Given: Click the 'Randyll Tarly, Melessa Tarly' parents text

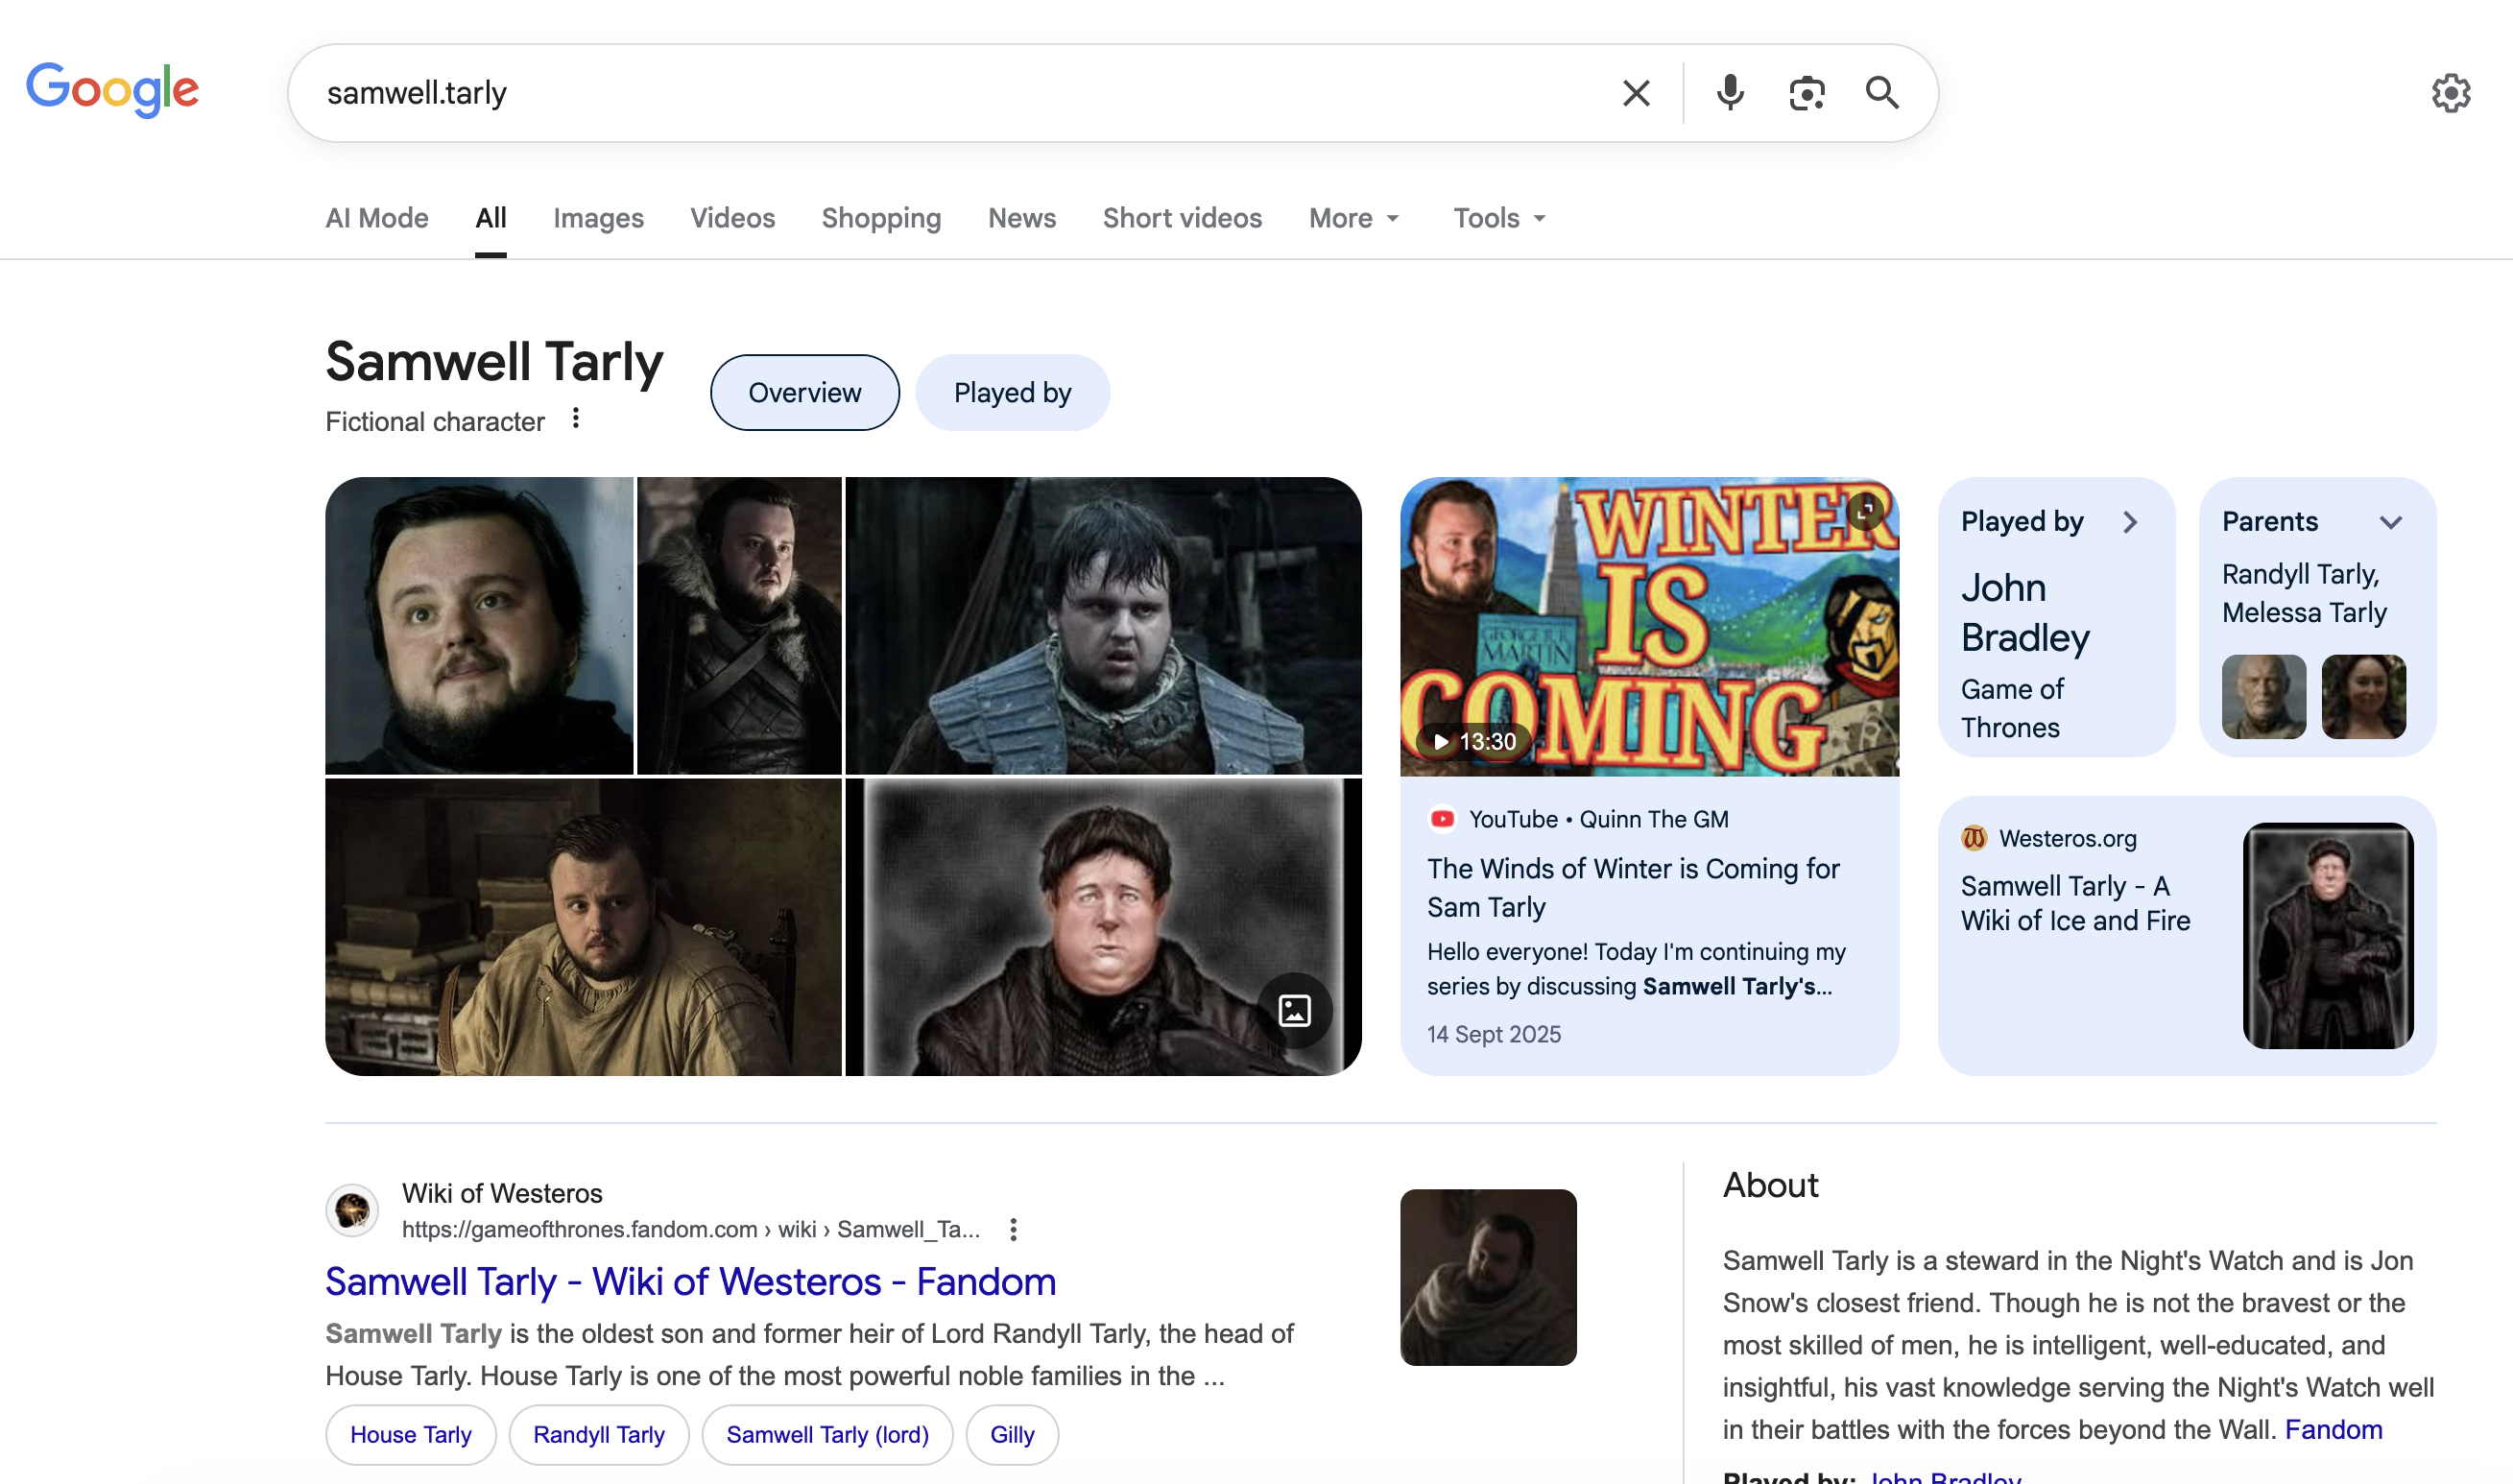Looking at the screenshot, I should [x=2305, y=593].
